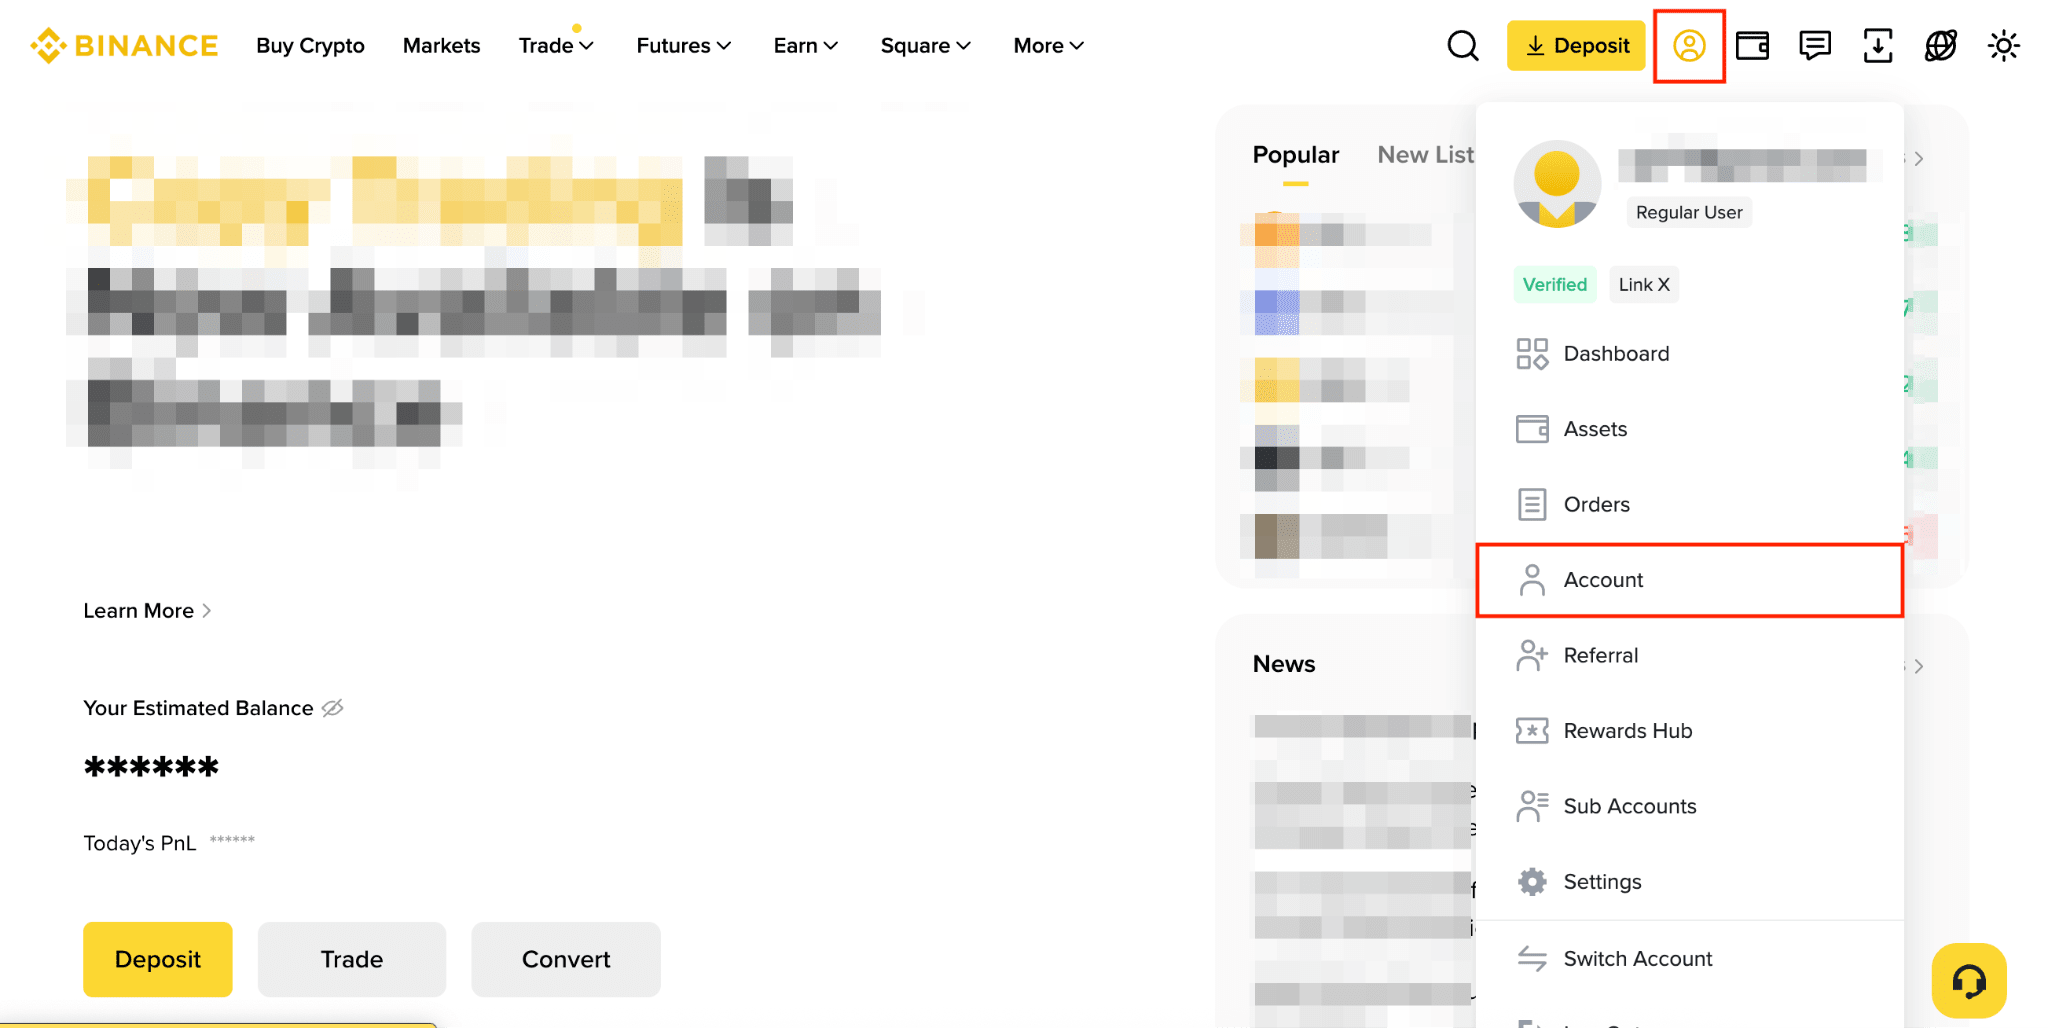The height and width of the screenshot is (1028, 2048).
Task: Switch to the New Listing tab
Action: click(x=1425, y=155)
